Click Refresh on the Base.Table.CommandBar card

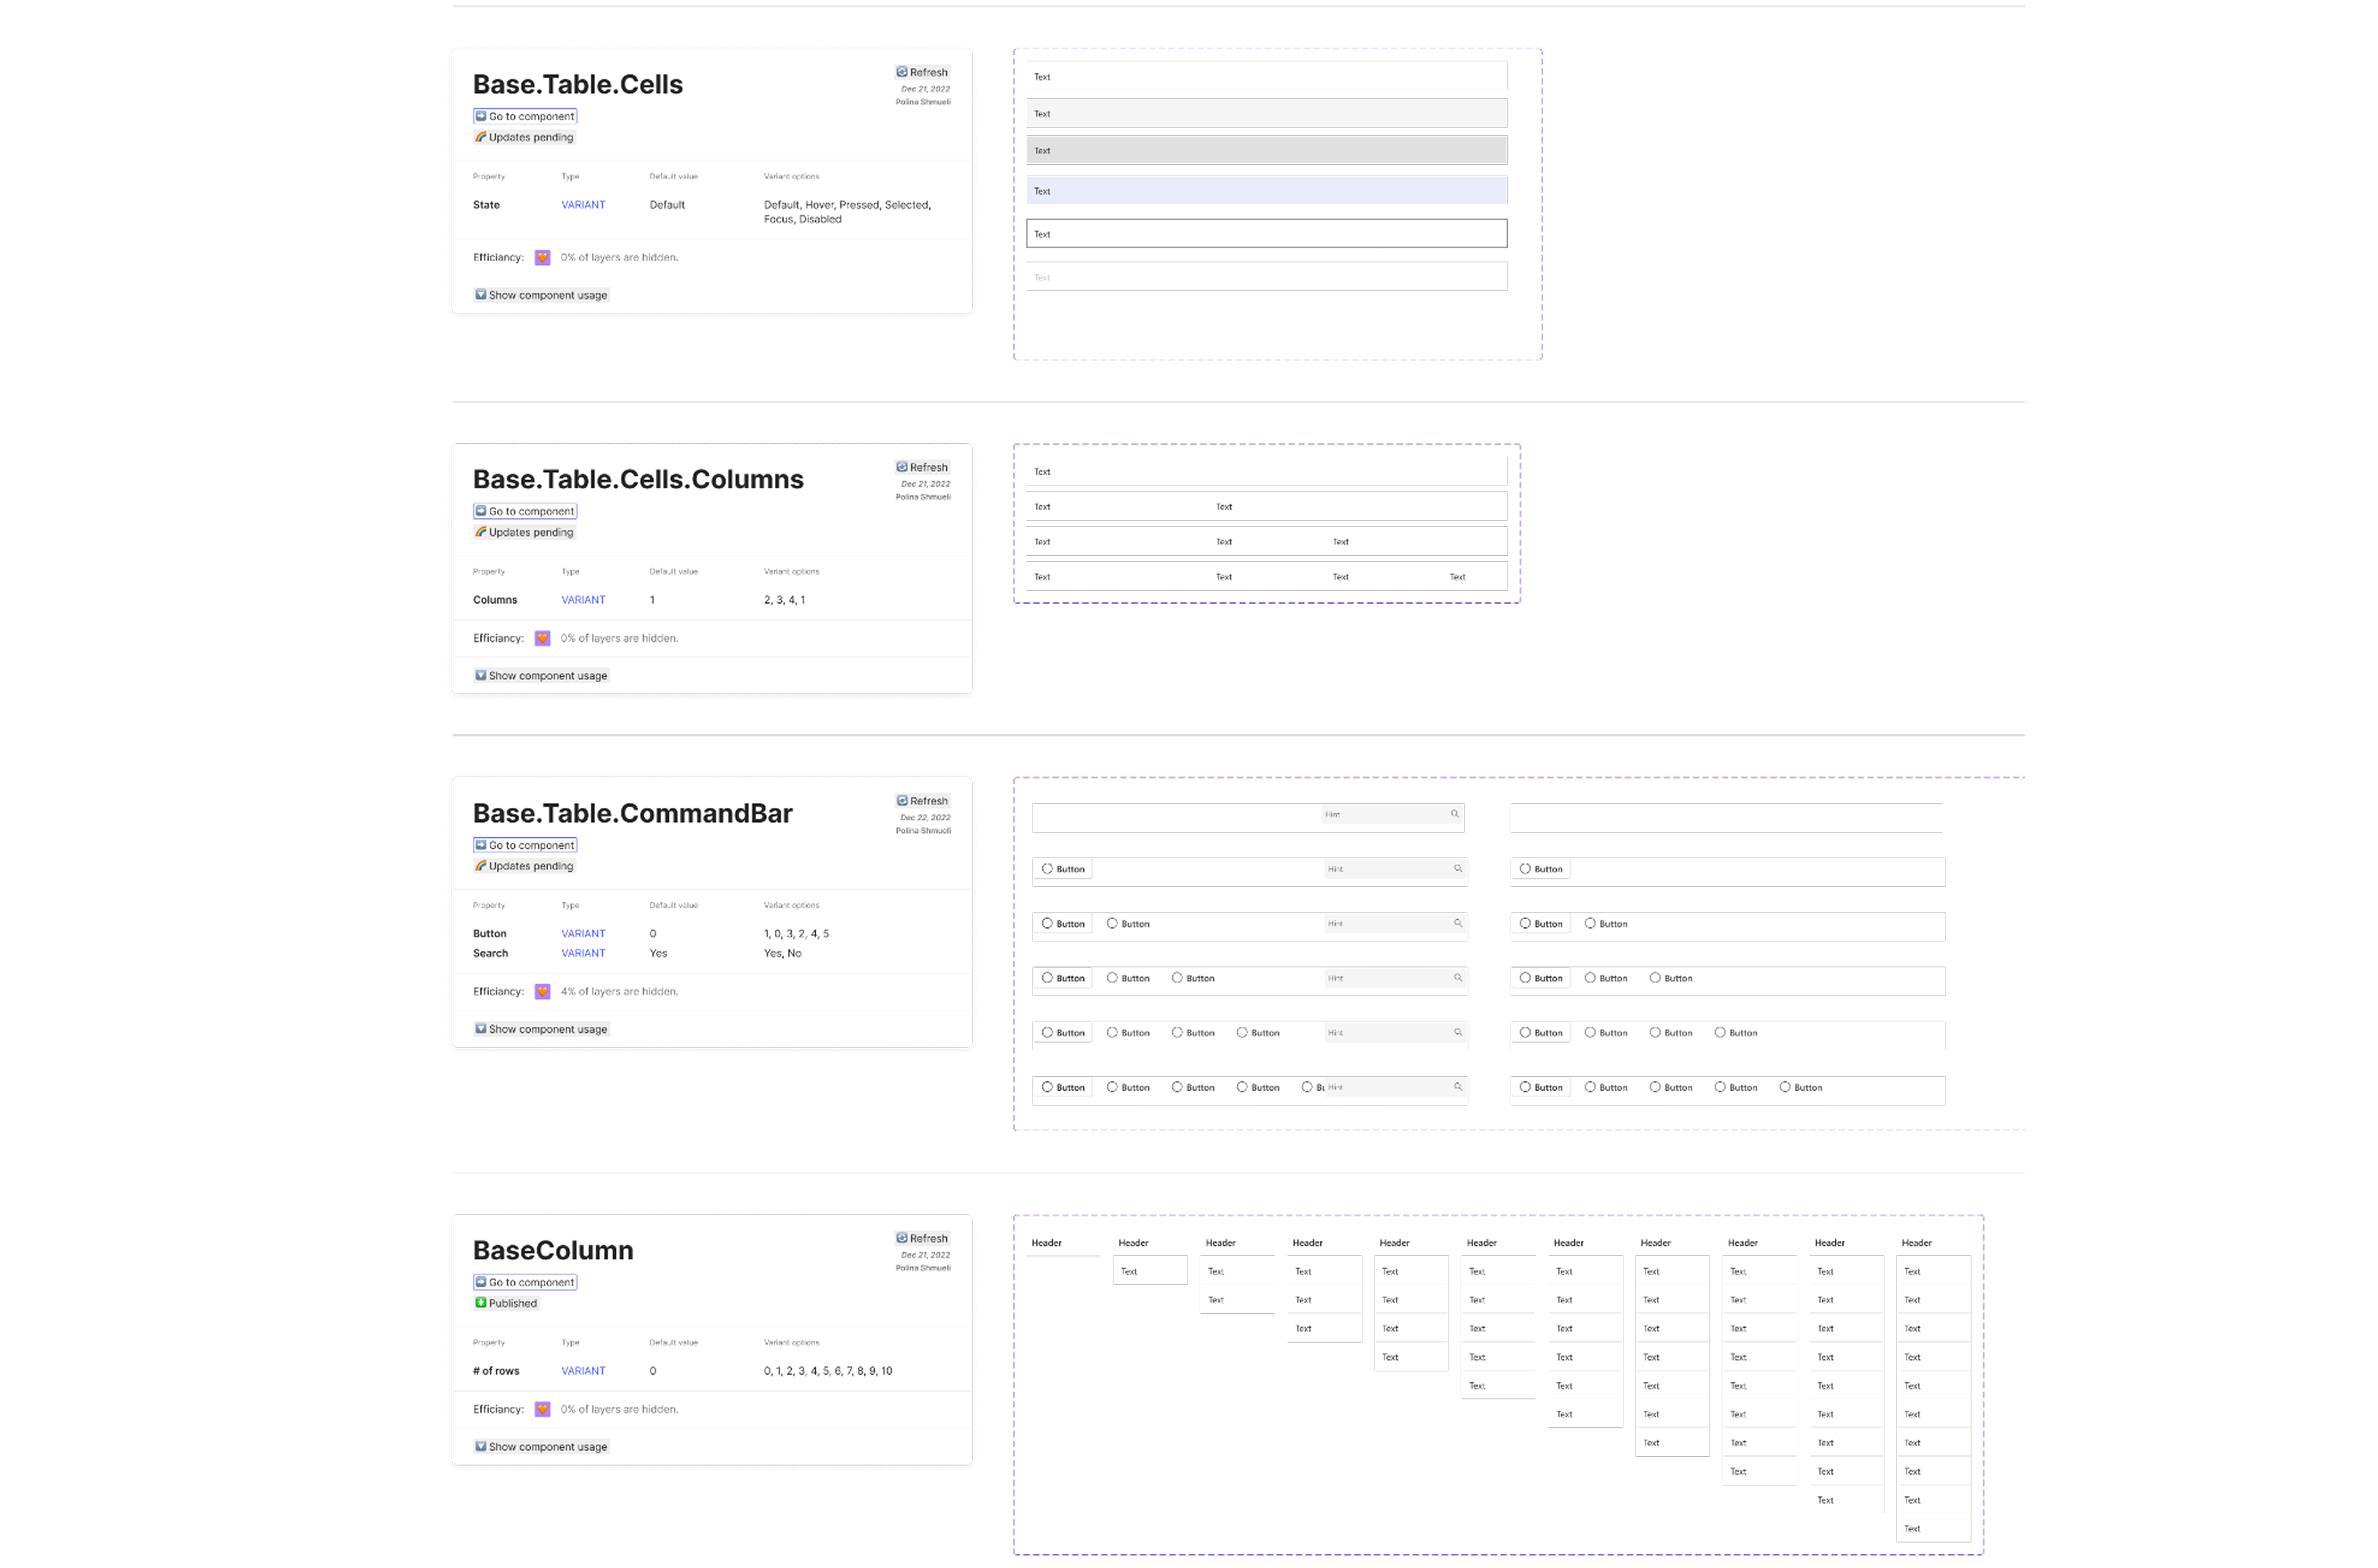(x=921, y=801)
